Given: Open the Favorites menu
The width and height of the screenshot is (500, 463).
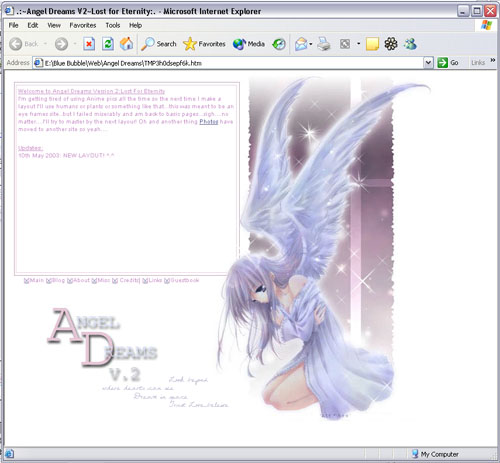Looking at the screenshot, I should [83, 25].
